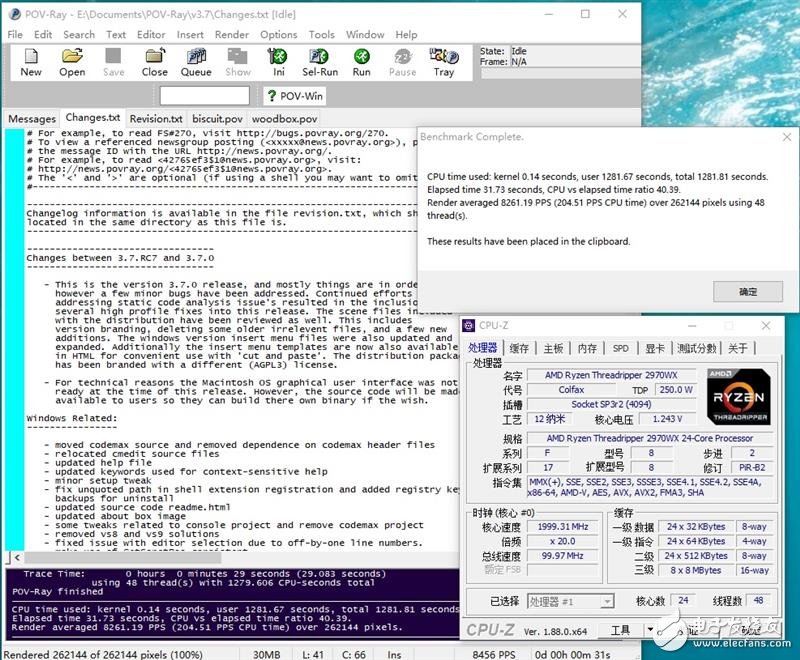Screen dimensions: 800x660
Task: Click the CPU-Z 工具 button
Action: [621, 630]
